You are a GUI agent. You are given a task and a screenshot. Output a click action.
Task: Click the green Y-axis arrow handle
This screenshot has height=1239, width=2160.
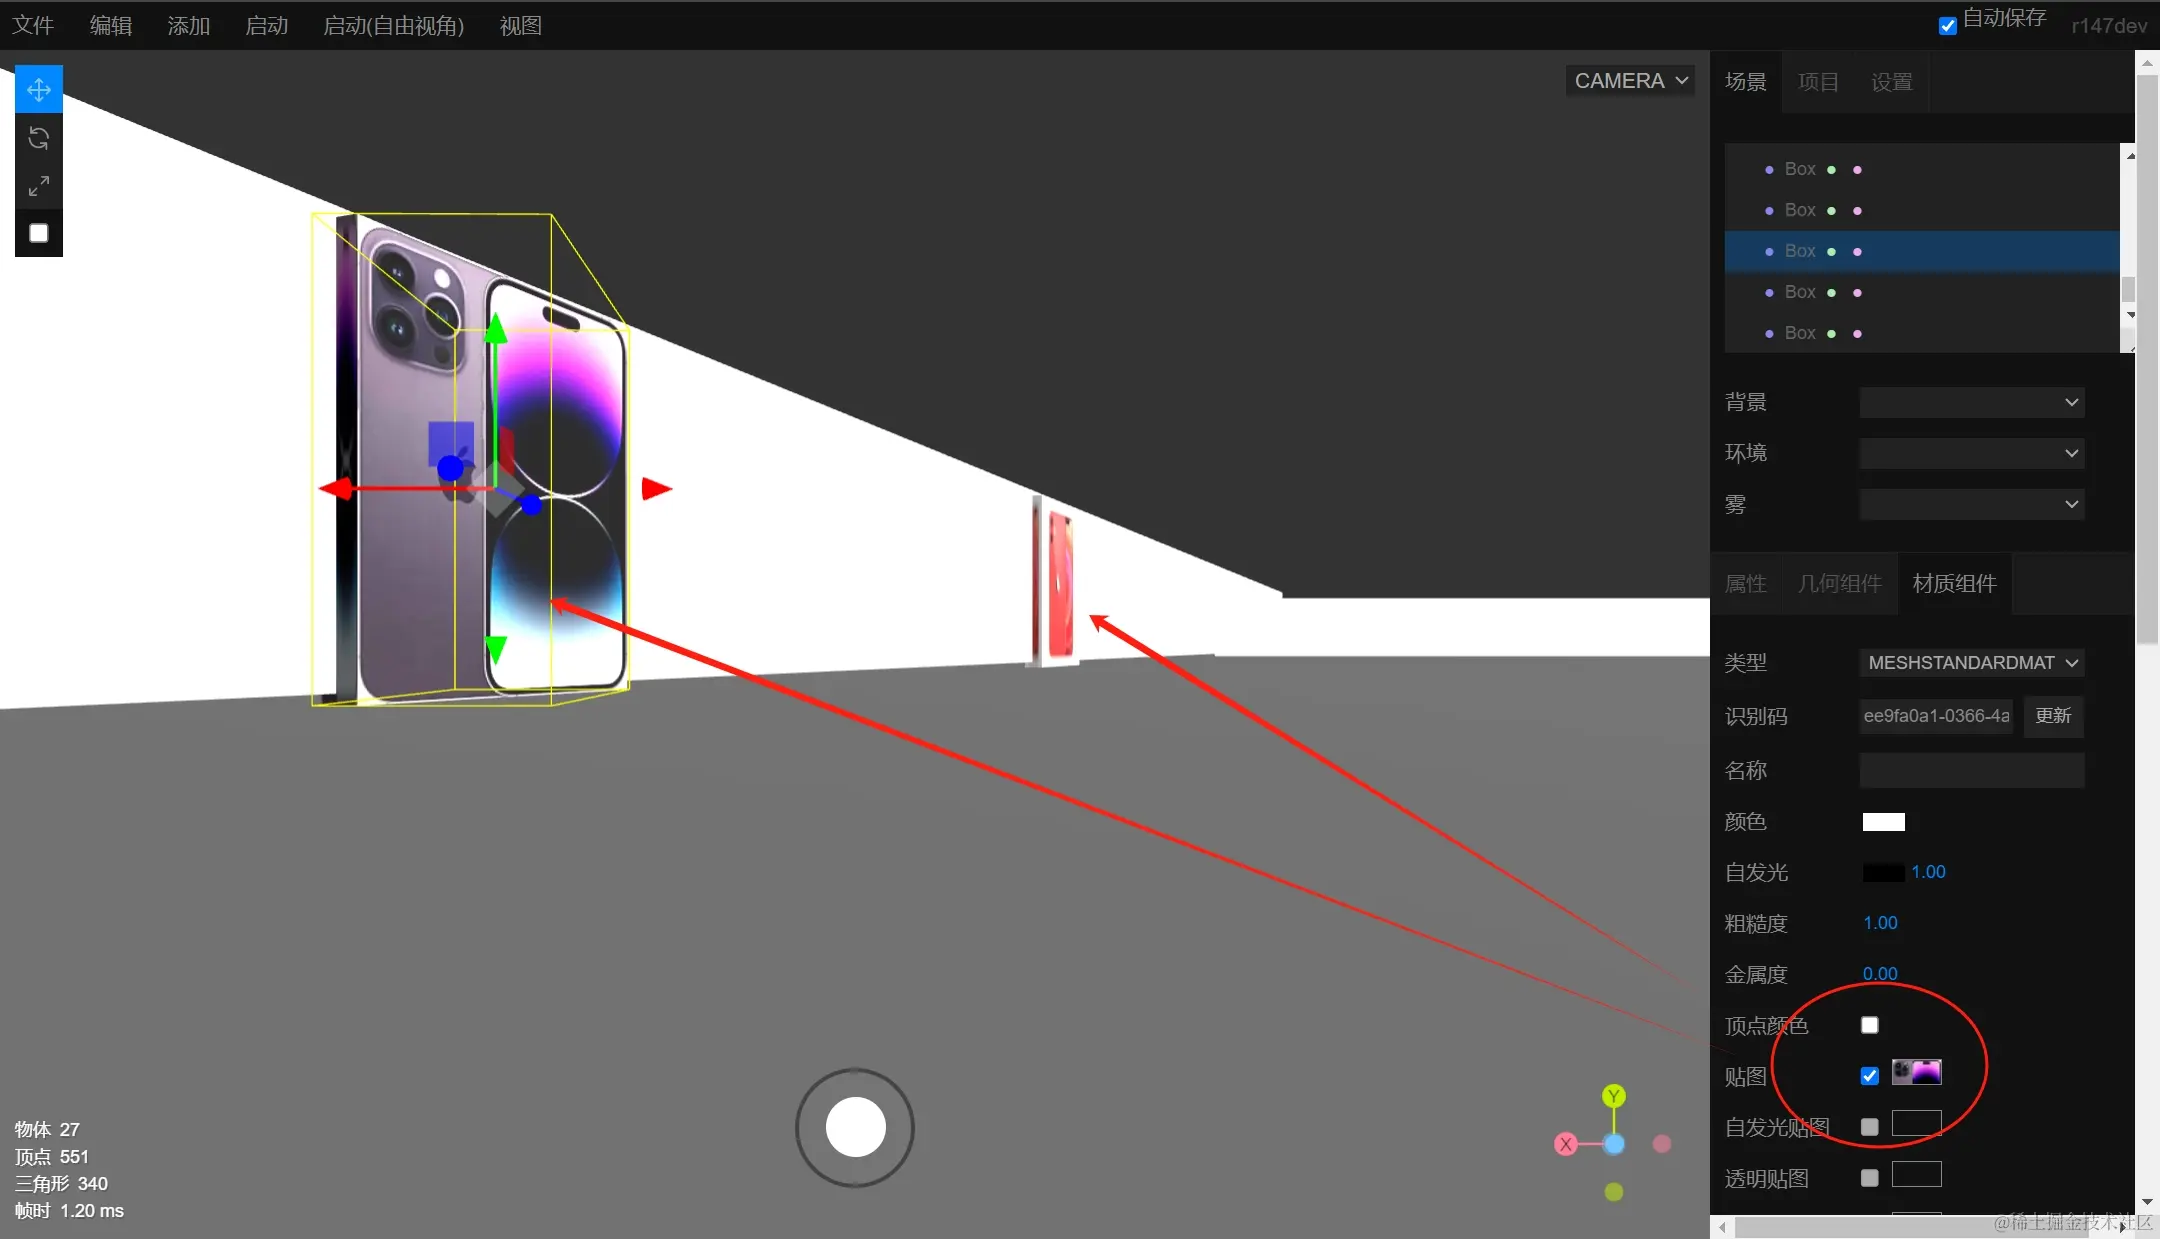tap(496, 330)
